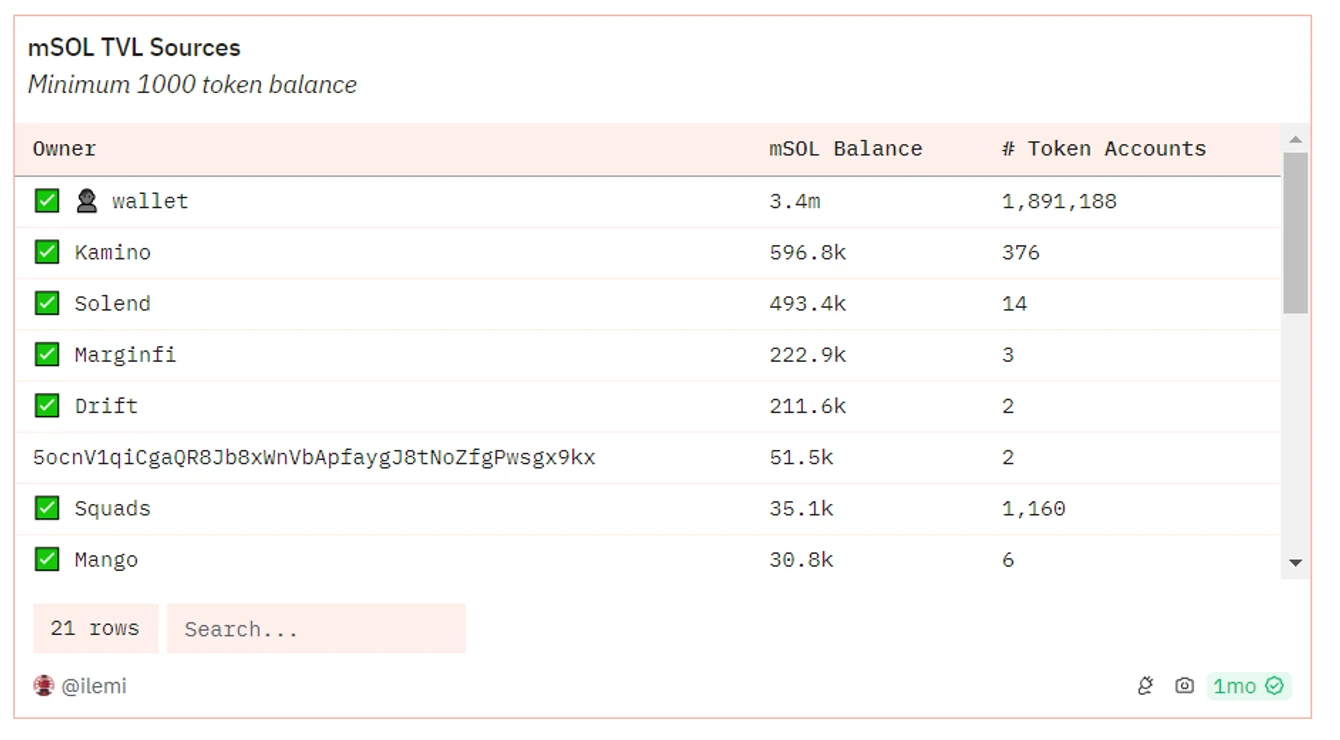Click the wallet person icon
The width and height of the screenshot is (1340, 740).
point(87,201)
